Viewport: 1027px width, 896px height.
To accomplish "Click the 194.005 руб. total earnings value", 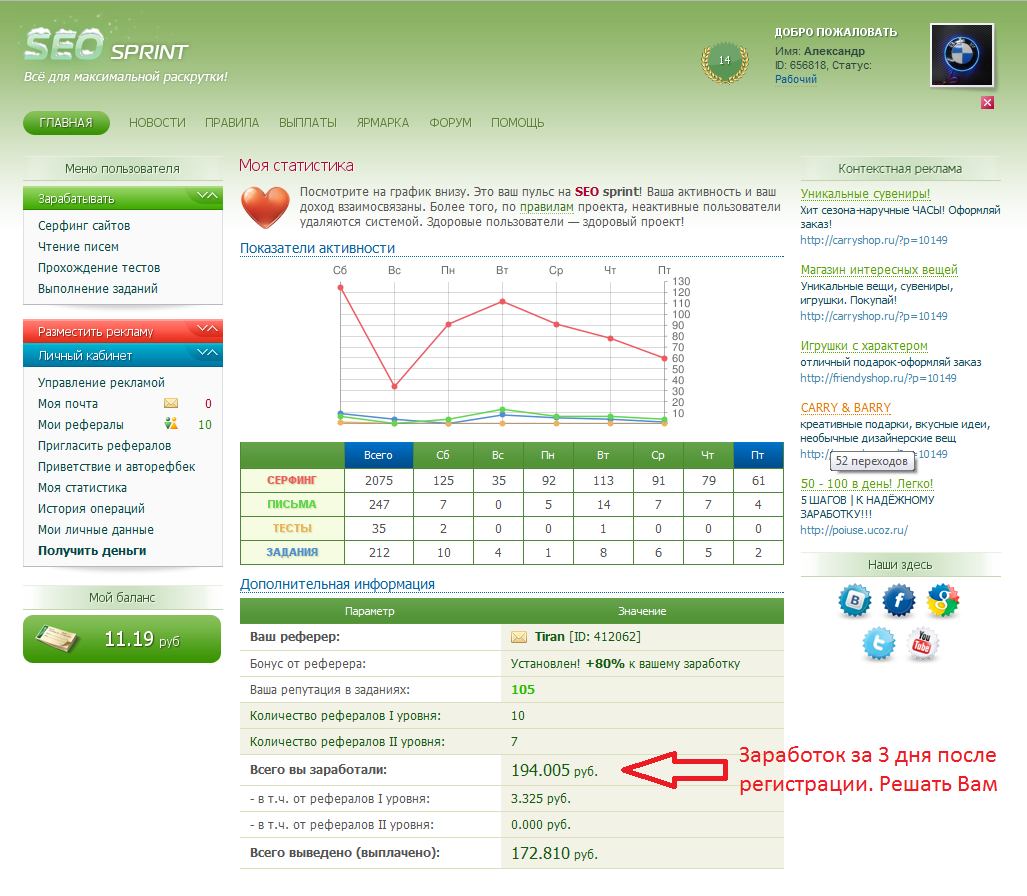I will 554,770.
